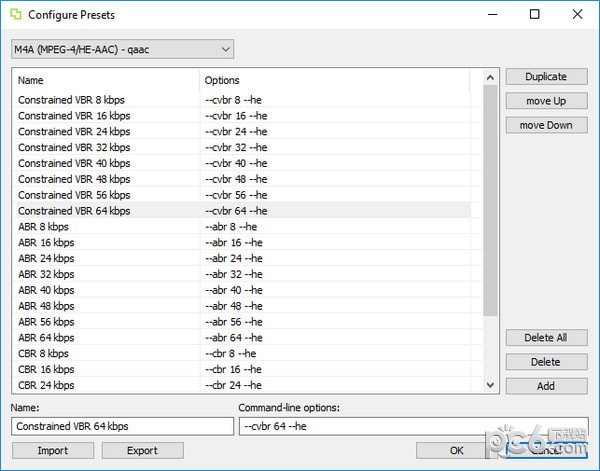Click the Configure Presets window icon
The height and width of the screenshot is (471, 600).
coord(16,15)
